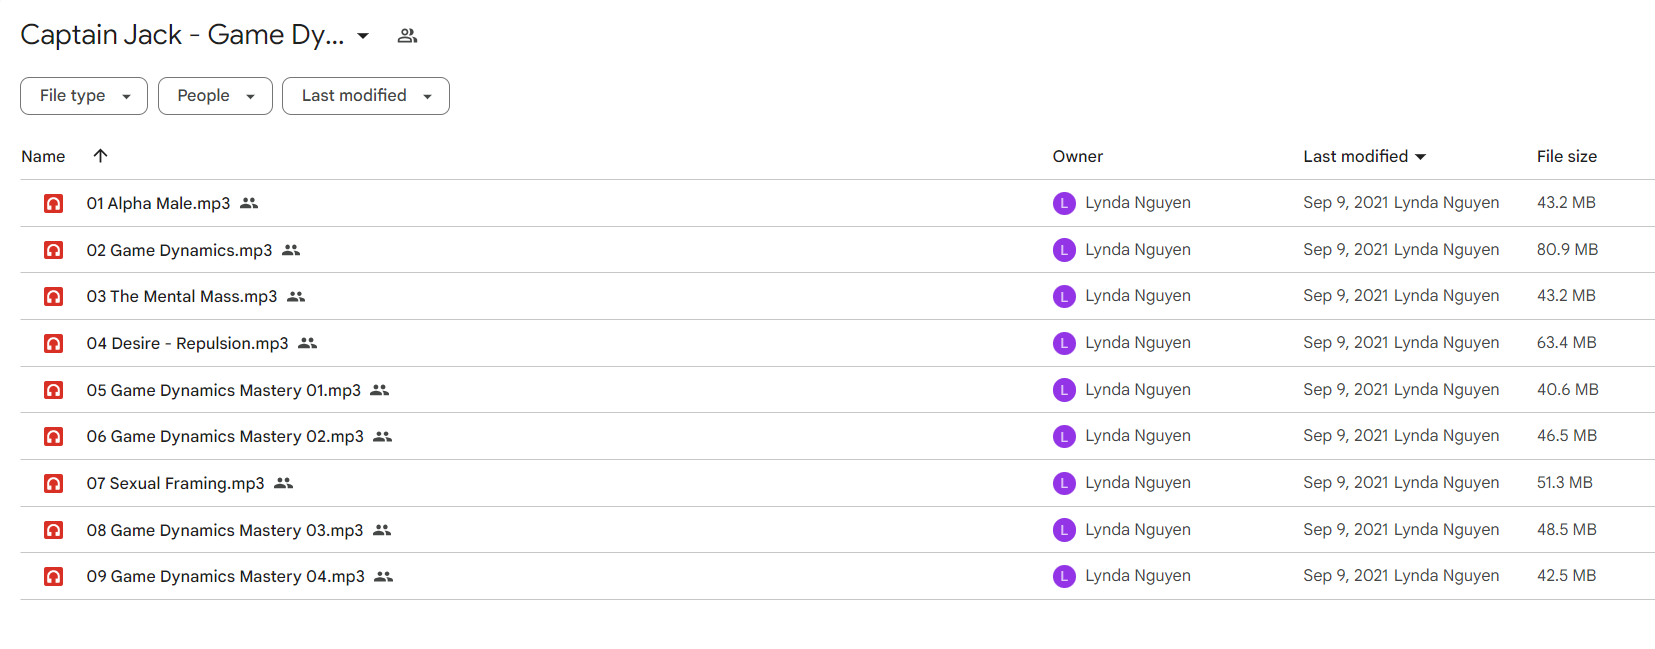Viewport: 1655px width, 649px height.
Task: Click the shared icon next to 06 Game Dynamics Mastery 02.mp3
Action: (383, 436)
